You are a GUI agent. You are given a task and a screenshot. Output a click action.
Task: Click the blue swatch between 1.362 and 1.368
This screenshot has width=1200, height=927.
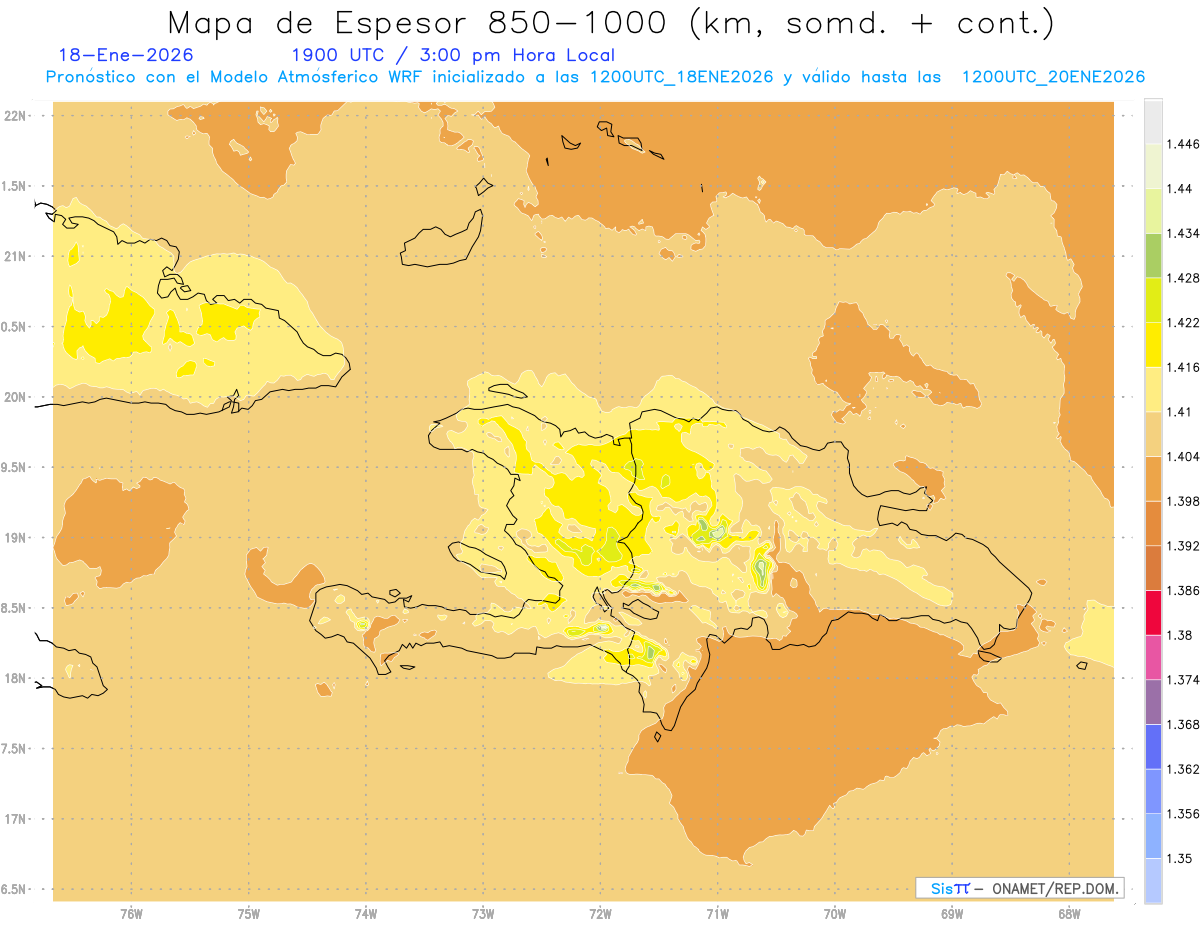pyautogui.click(x=1153, y=747)
